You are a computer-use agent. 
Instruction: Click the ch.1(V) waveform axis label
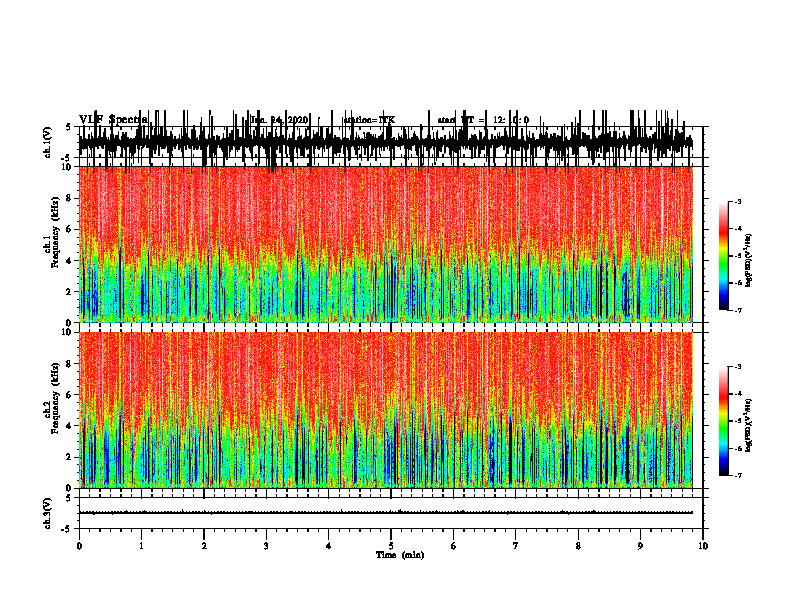pyautogui.click(x=48, y=142)
